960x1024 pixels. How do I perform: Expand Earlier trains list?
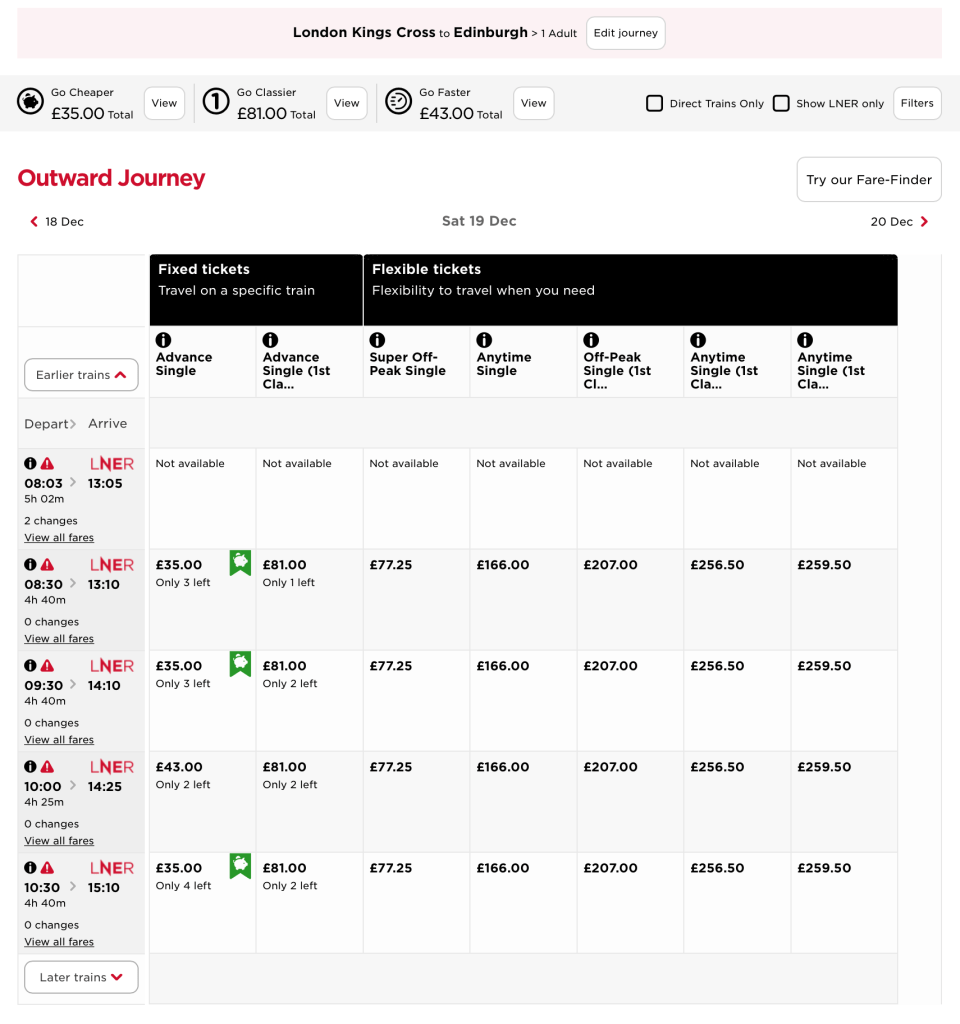(81, 375)
